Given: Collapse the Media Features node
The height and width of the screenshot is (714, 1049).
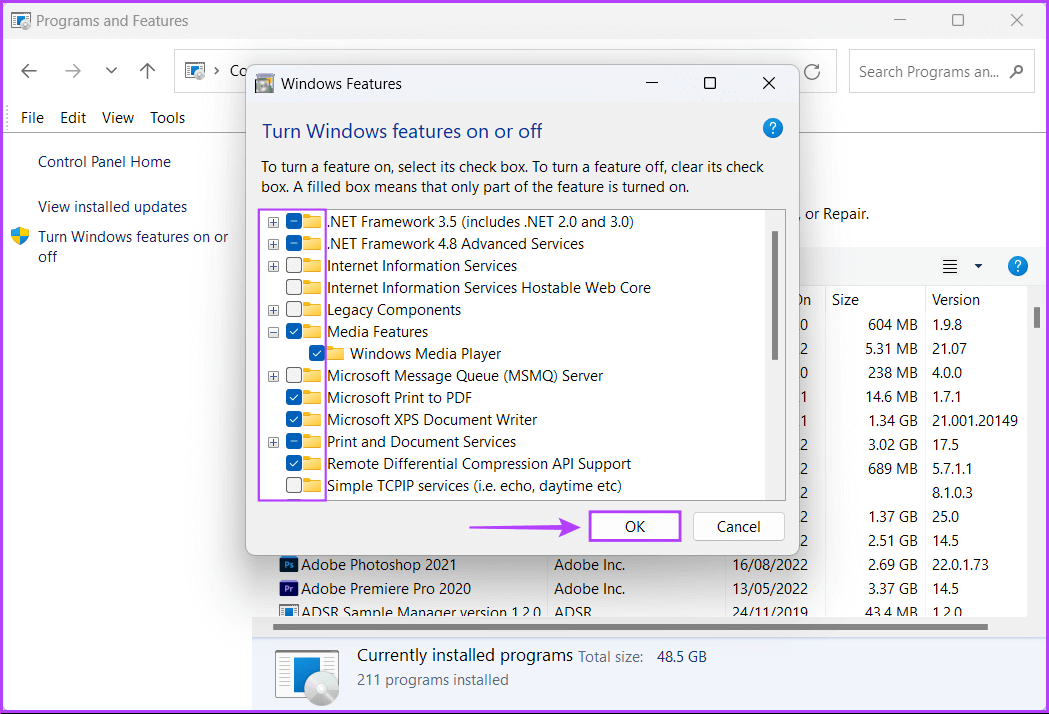Looking at the screenshot, I should 273,332.
